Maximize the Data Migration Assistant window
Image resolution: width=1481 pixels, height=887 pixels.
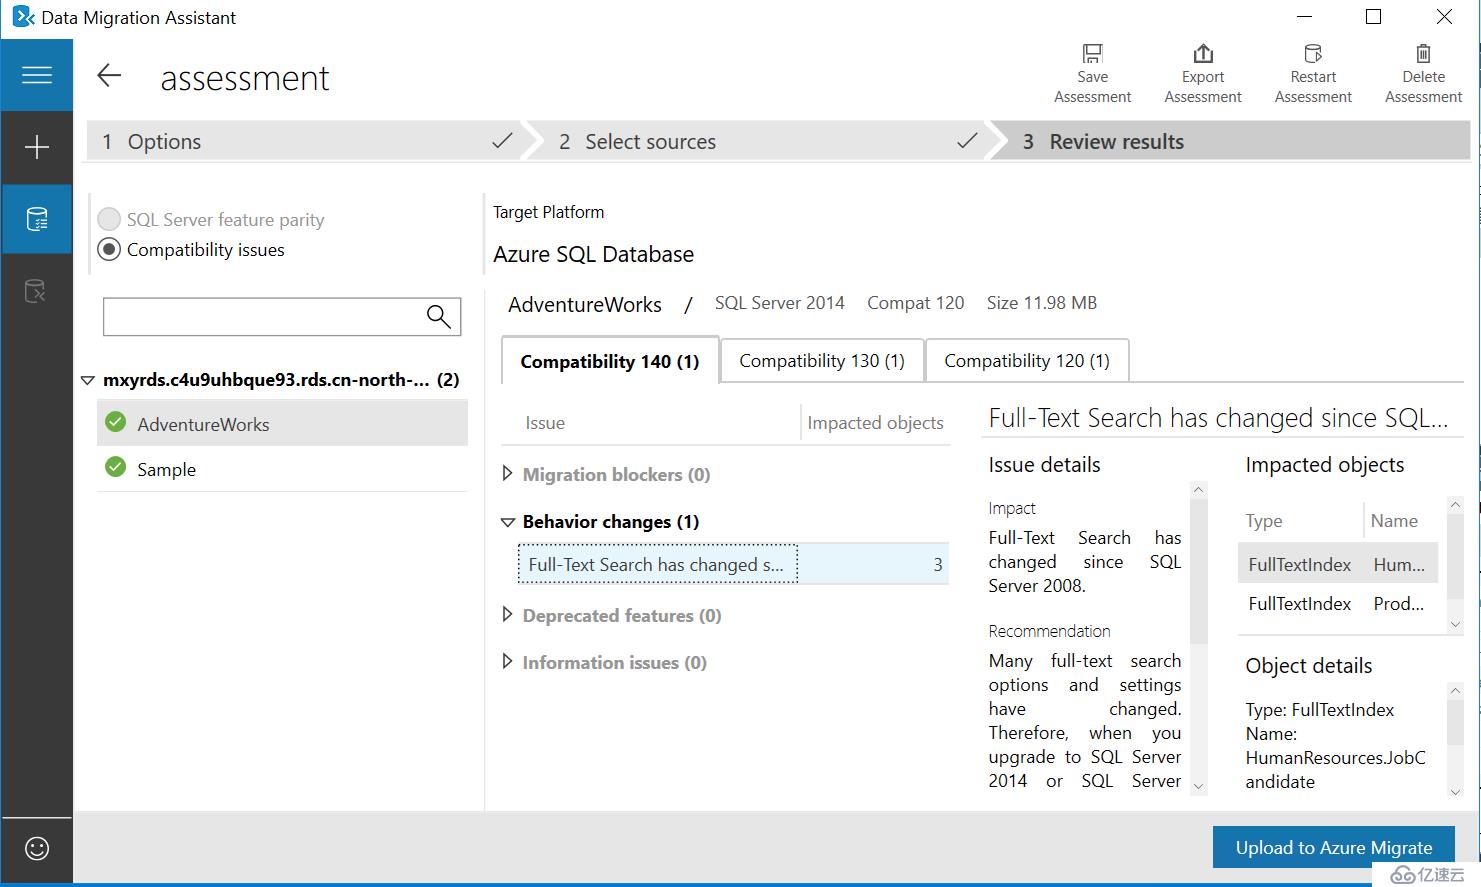point(1373,17)
